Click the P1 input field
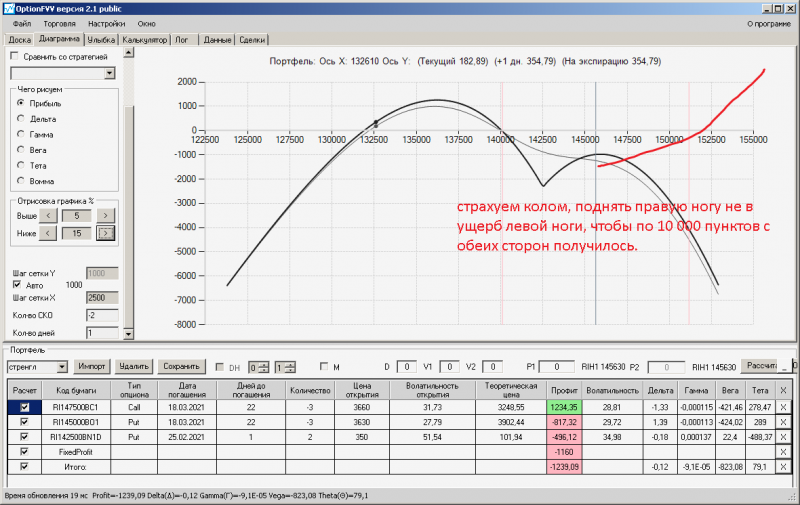 (557, 367)
